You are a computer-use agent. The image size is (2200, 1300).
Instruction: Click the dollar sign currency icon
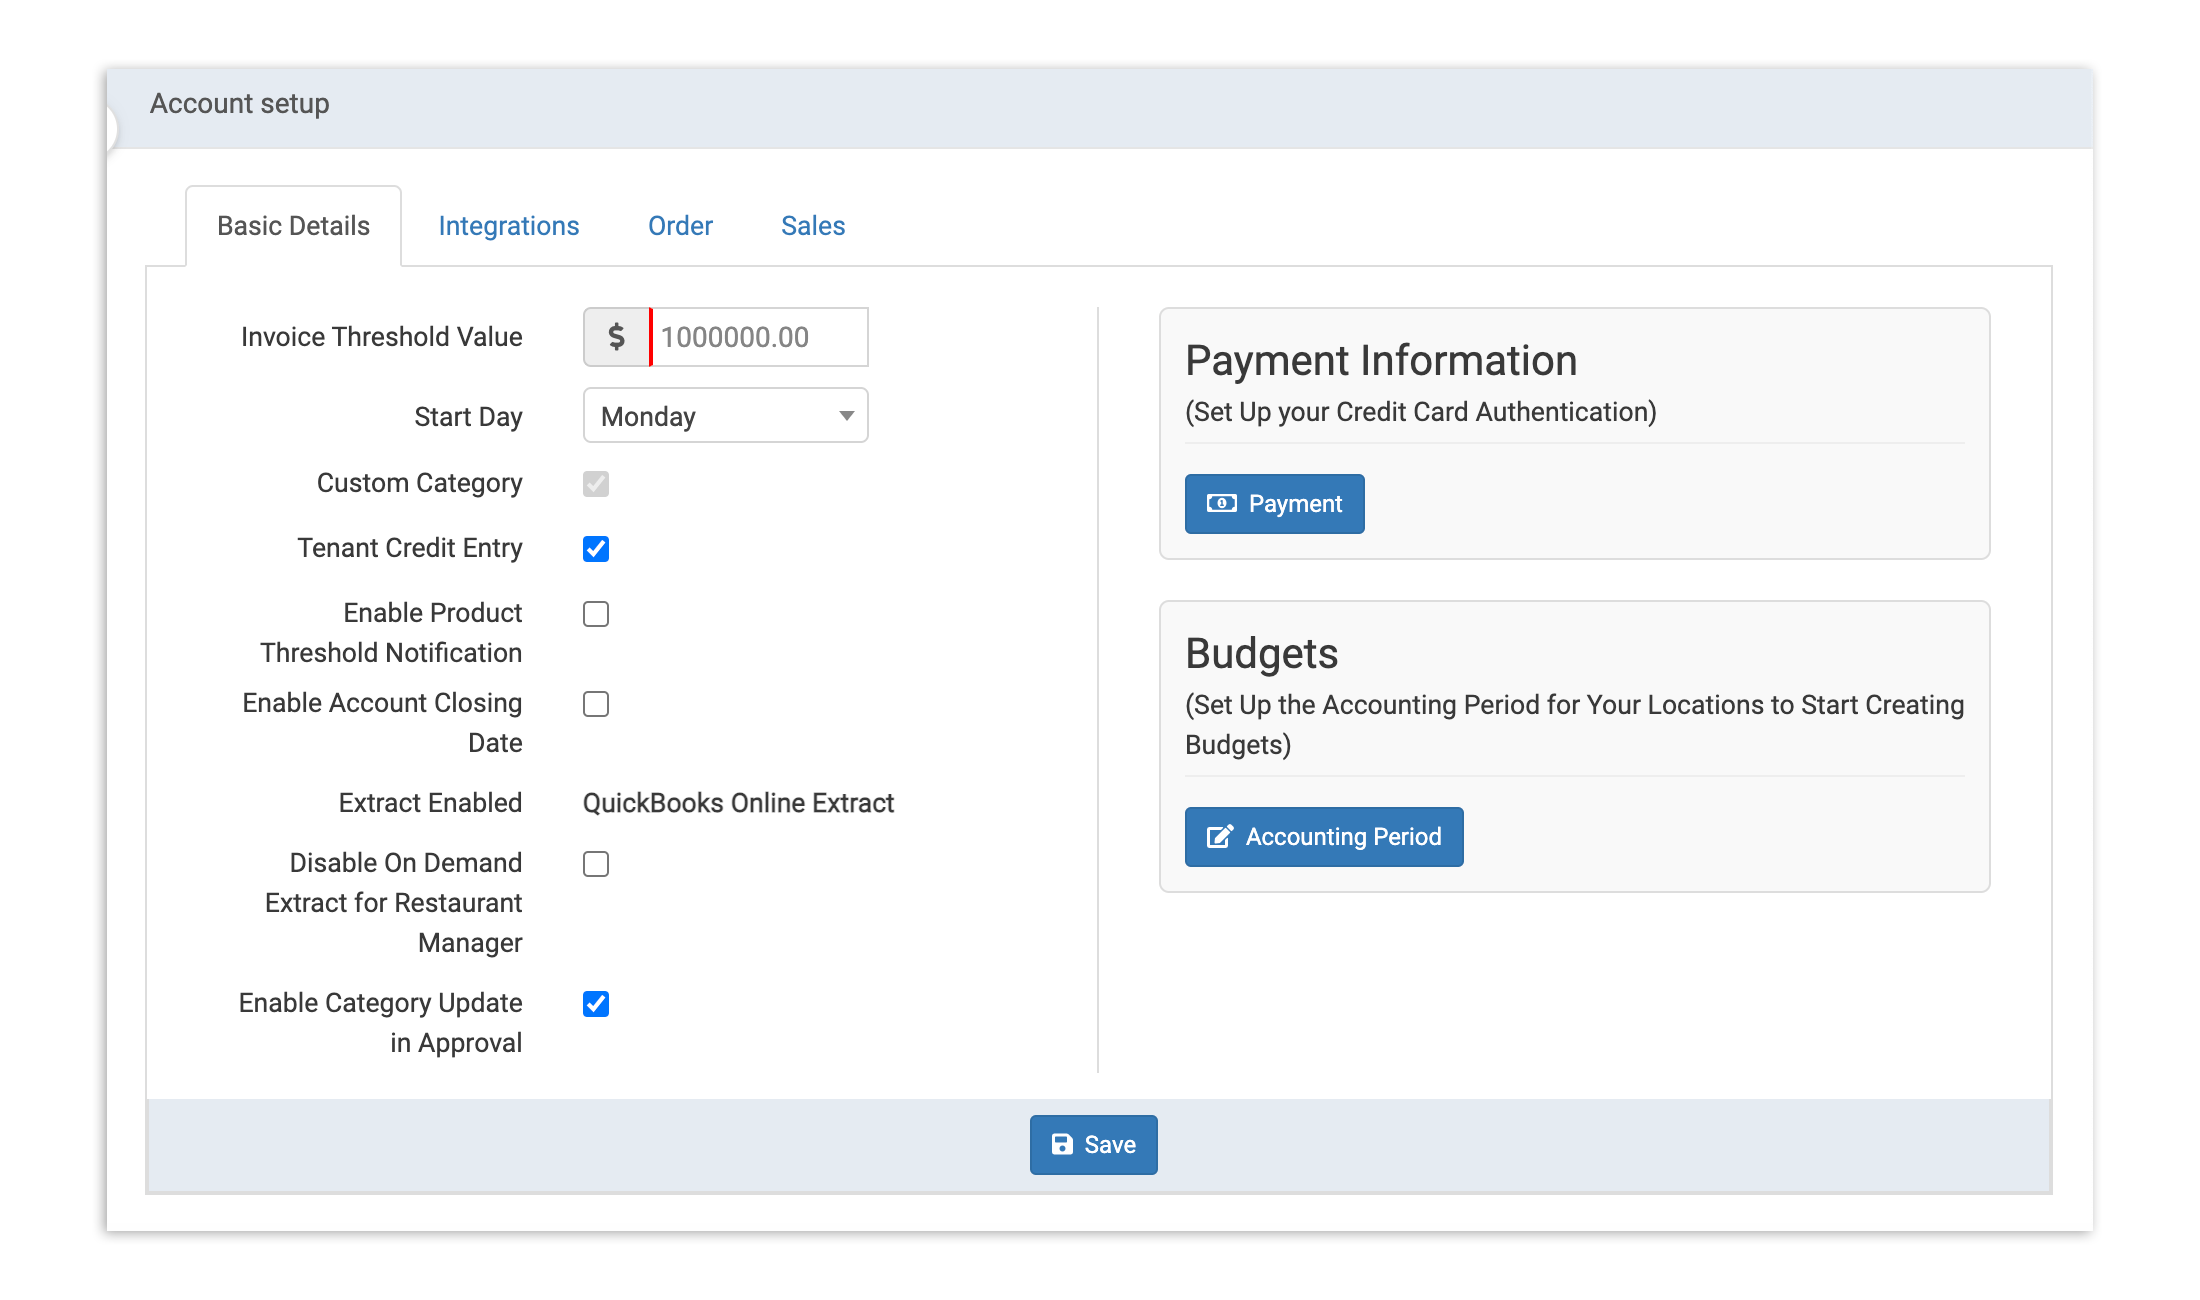click(617, 337)
